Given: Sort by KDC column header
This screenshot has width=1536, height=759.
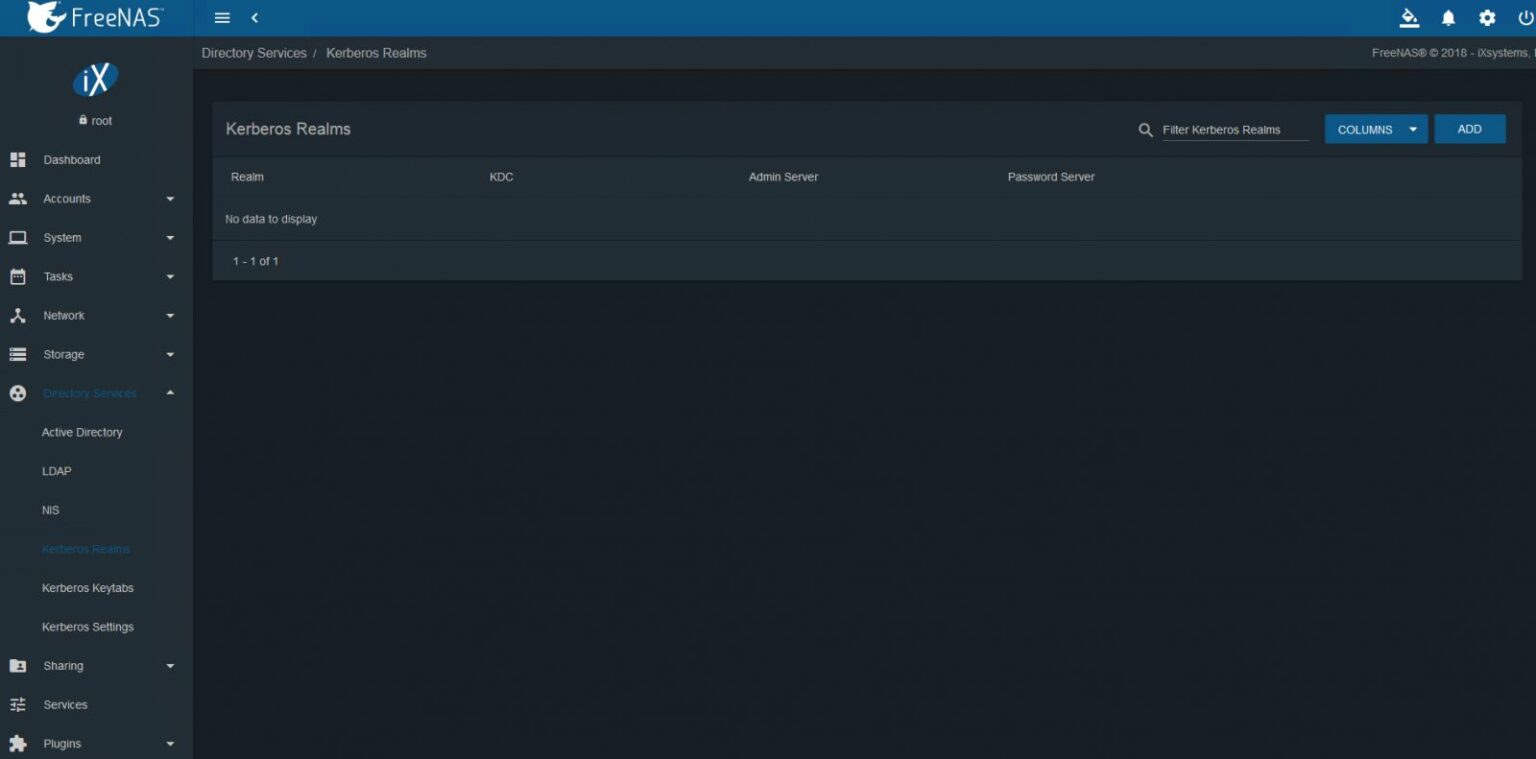Looking at the screenshot, I should pyautogui.click(x=501, y=177).
